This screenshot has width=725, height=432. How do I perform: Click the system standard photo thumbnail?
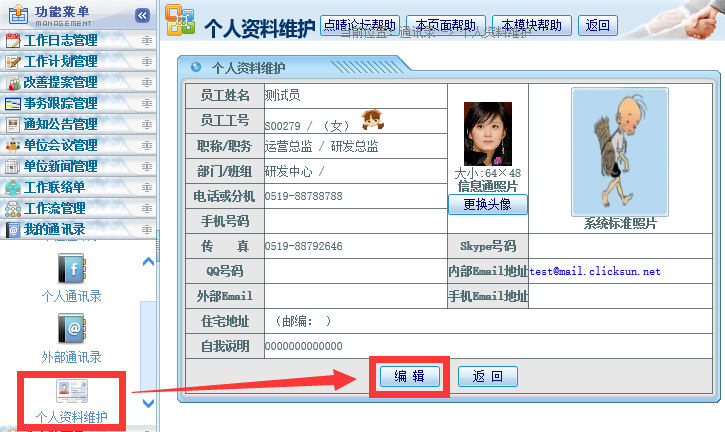coord(619,150)
